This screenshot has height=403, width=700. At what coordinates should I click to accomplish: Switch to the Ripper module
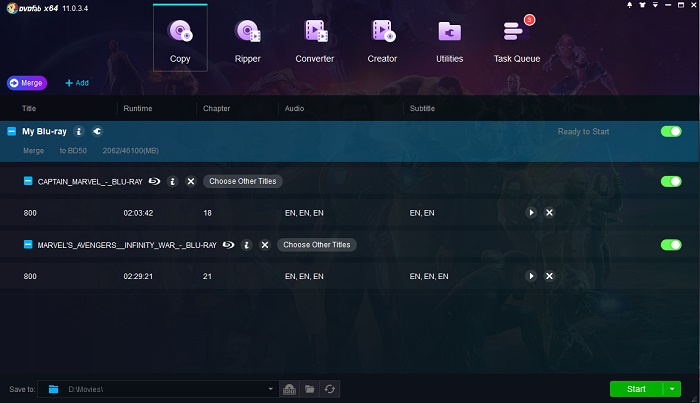tap(247, 42)
